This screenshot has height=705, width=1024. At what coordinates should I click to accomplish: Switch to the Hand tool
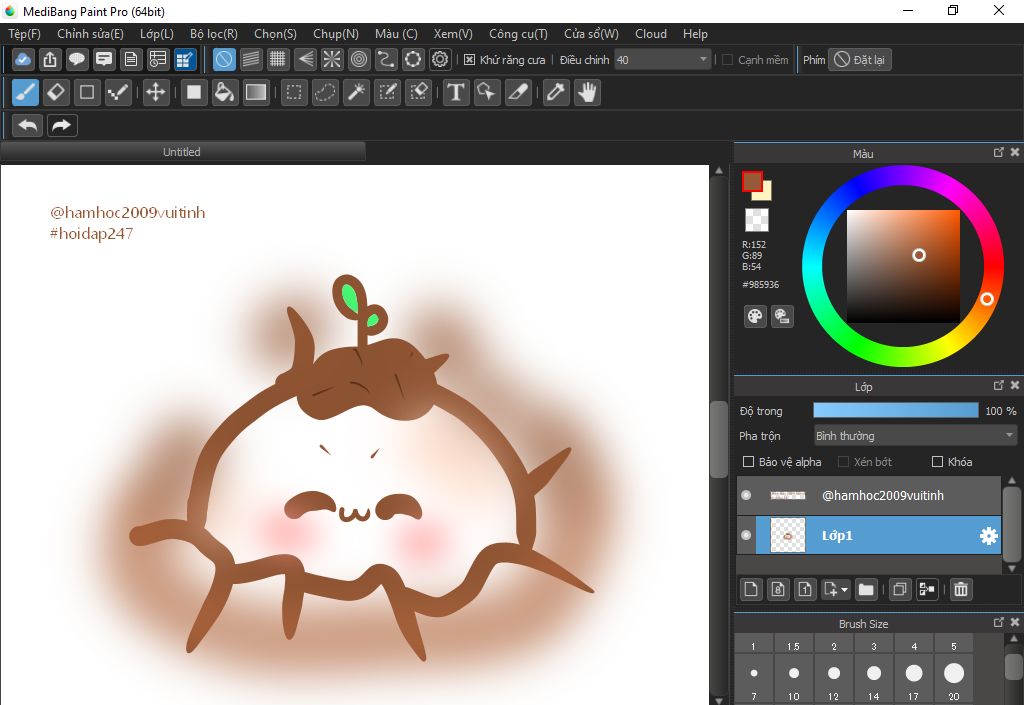(x=588, y=92)
